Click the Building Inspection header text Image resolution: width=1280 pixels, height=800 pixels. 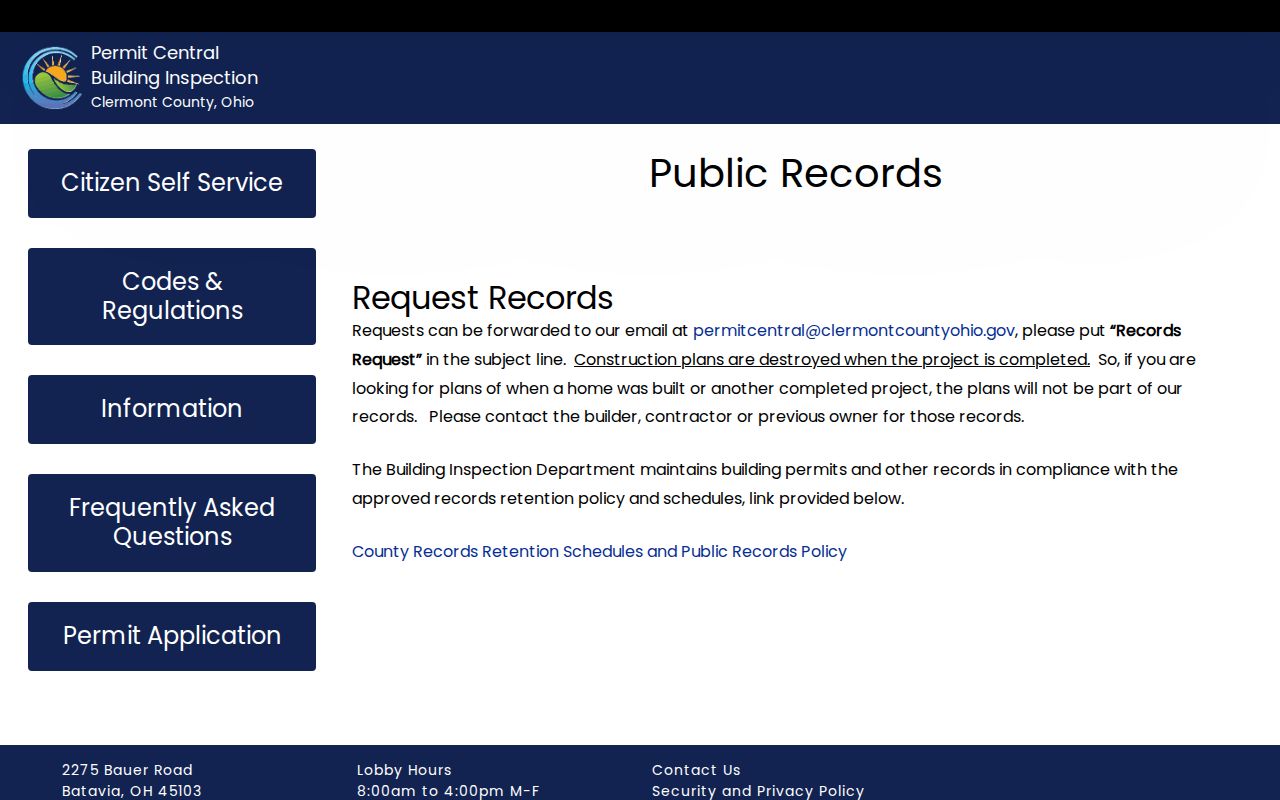pyautogui.click(x=174, y=78)
